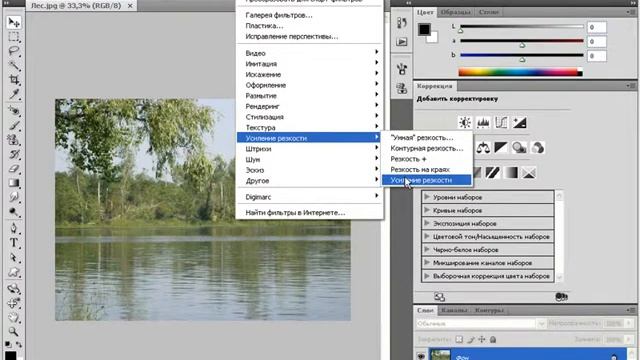The height and width of the screenshot is (360, 640).
Task: Toggle new adjustments clip to layer icon
Action: (562, 297)
